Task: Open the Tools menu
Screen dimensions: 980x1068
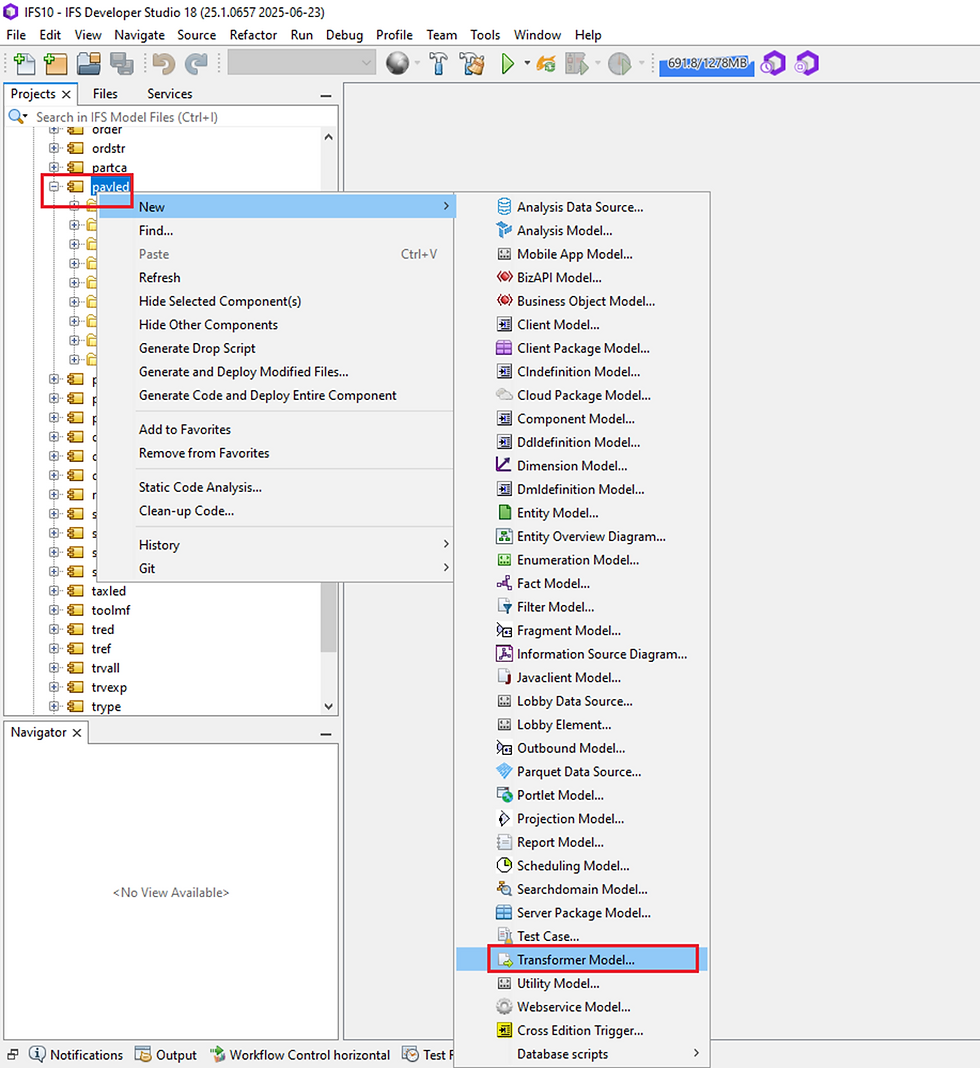Action: coord(485,35)
